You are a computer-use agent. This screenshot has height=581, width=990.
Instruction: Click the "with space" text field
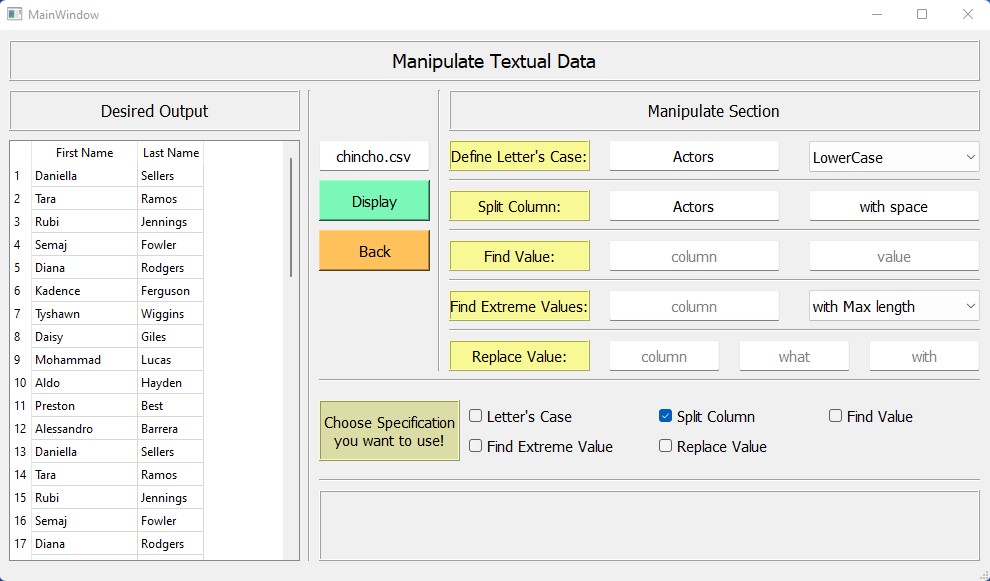893,206
